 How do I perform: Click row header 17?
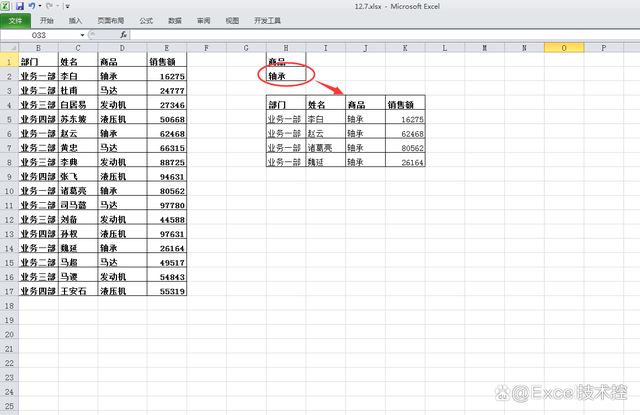7,291
